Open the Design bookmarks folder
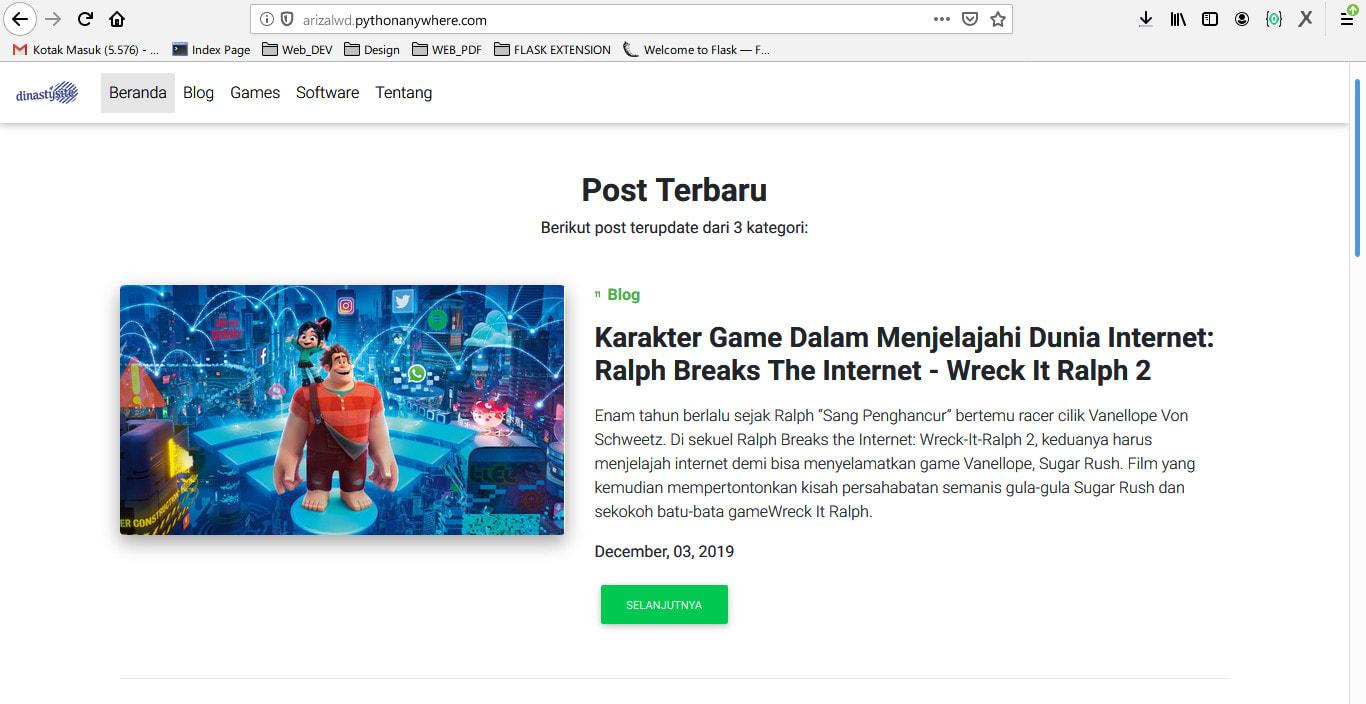 click(372, 49)
